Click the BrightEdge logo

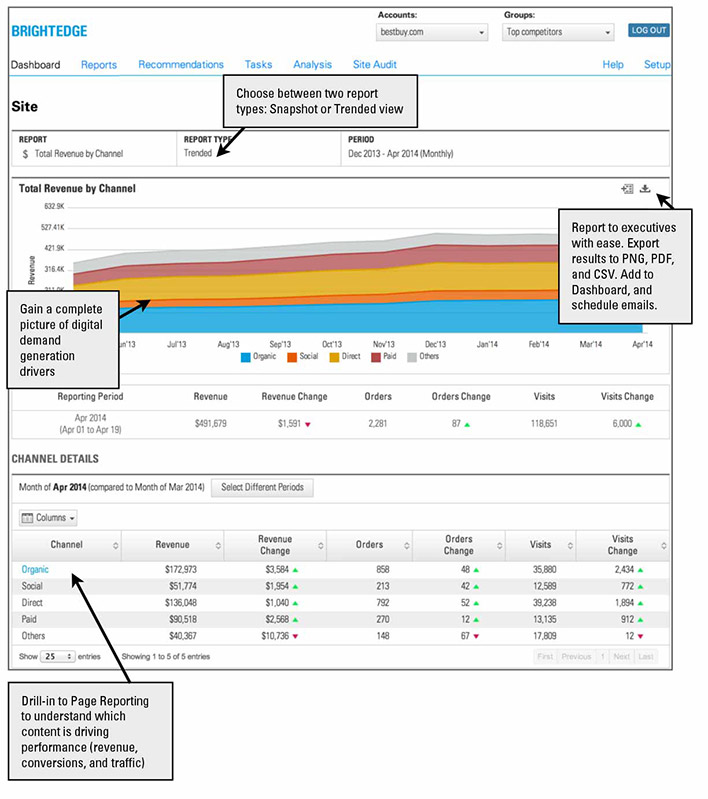[49, 32]
